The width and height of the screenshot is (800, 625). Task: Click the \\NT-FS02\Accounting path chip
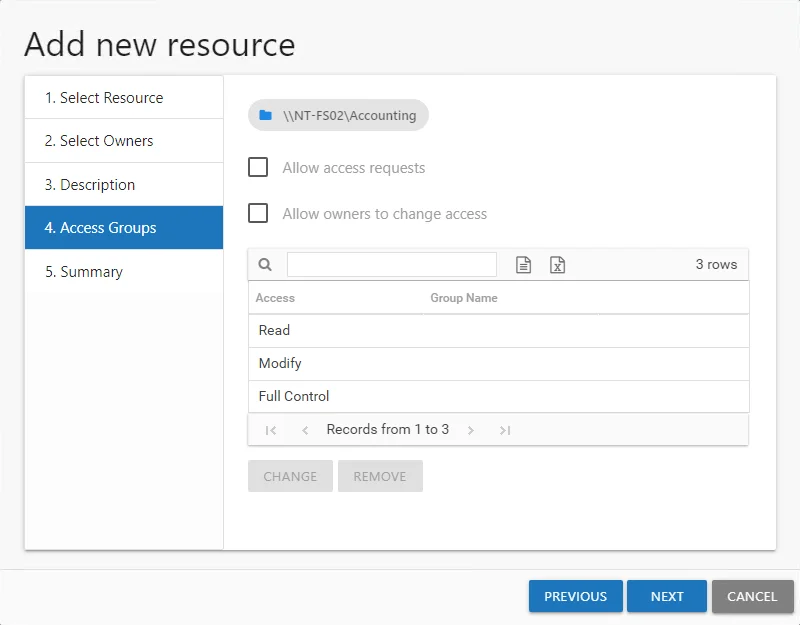(338, 115)
